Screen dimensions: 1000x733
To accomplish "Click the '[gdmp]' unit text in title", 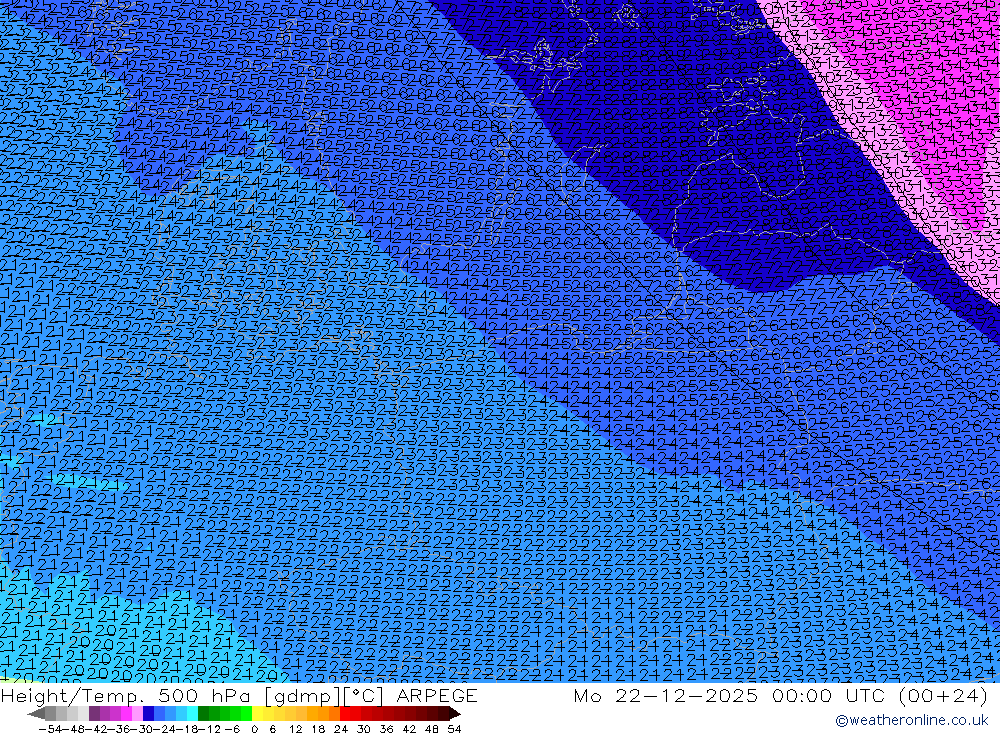I will pos(303,695).
